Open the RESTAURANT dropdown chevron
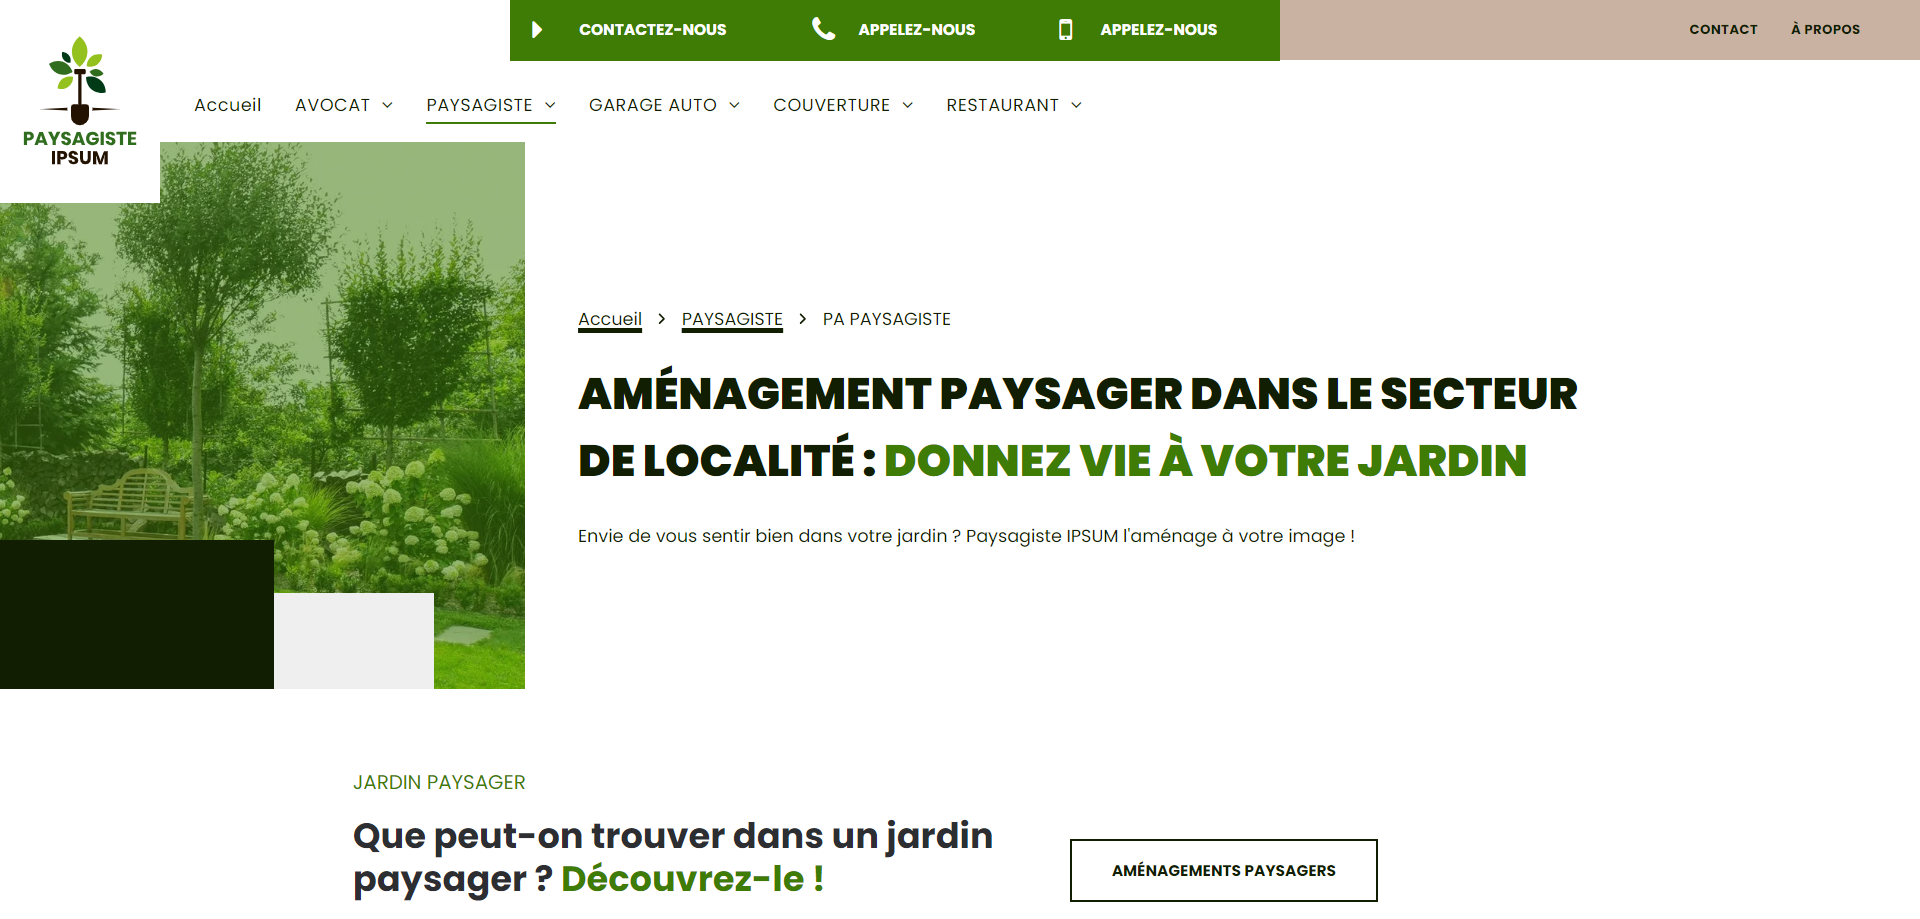 coord(1077,106)
